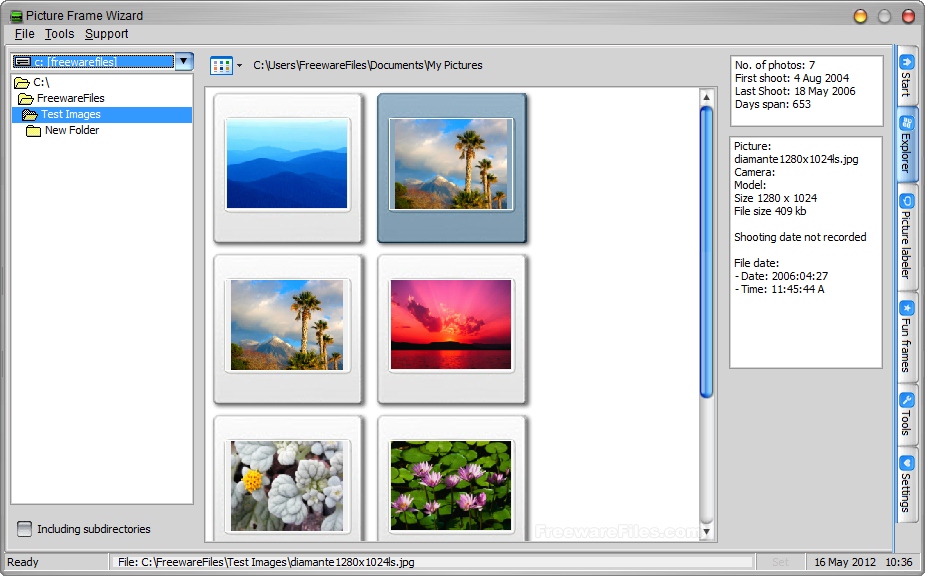Enable Including subdirectories checkbox

pos(24,529)
